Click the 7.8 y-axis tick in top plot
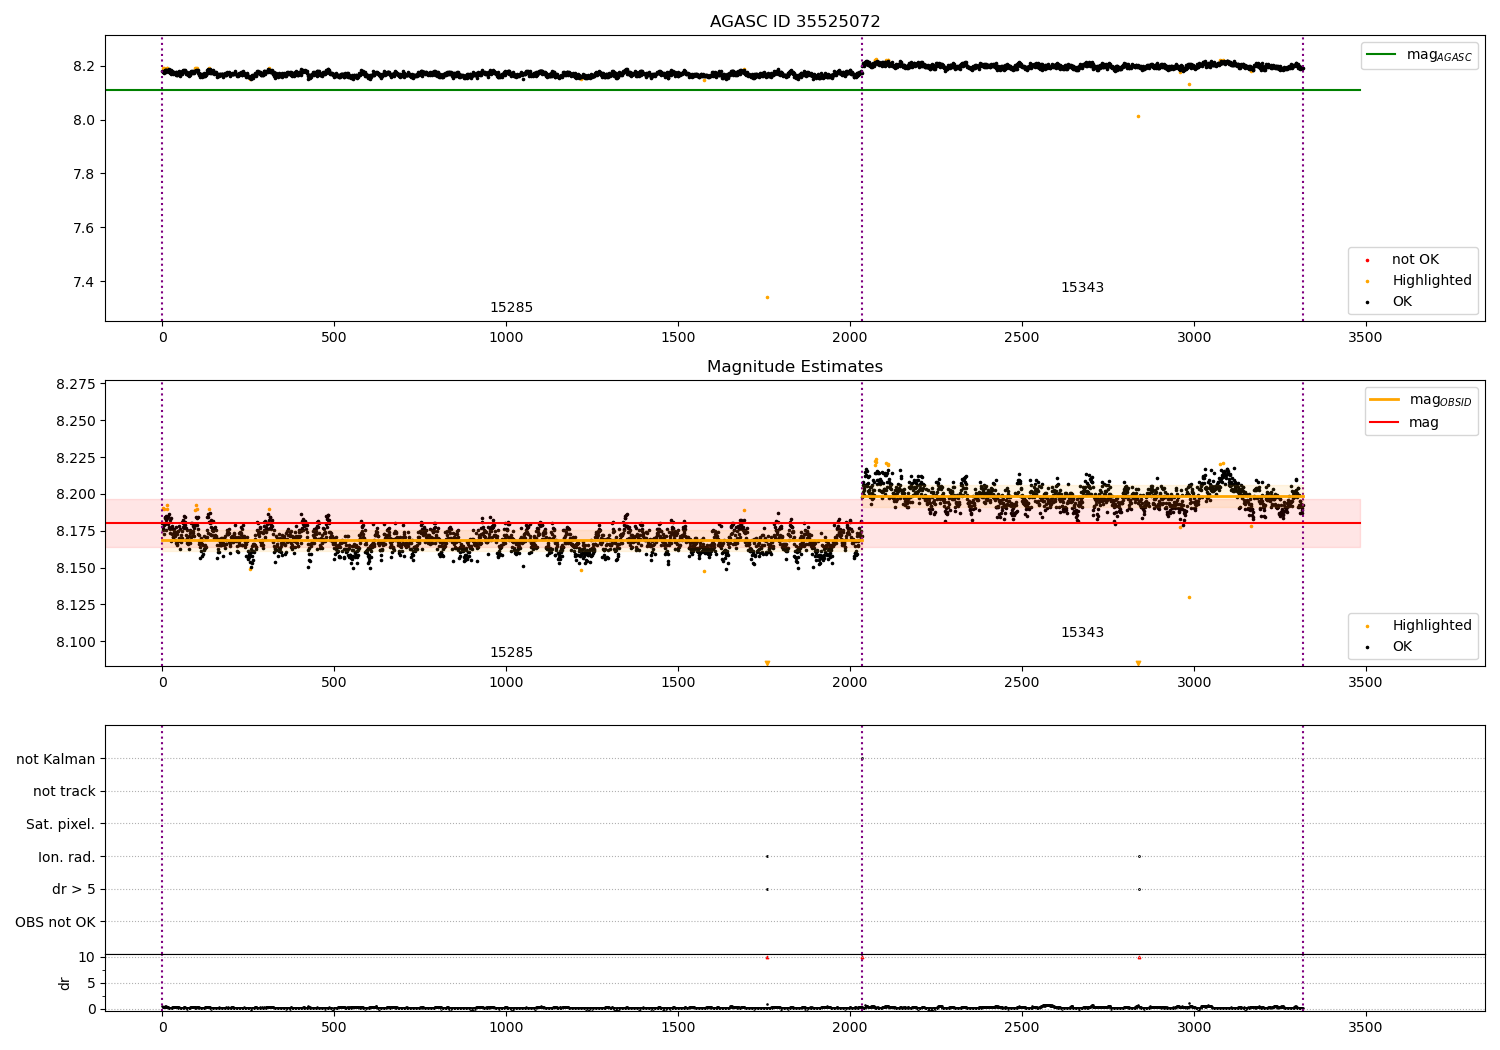This screenshot has height=1050, width=1500. pyautogui.click(x=84, y=175)
